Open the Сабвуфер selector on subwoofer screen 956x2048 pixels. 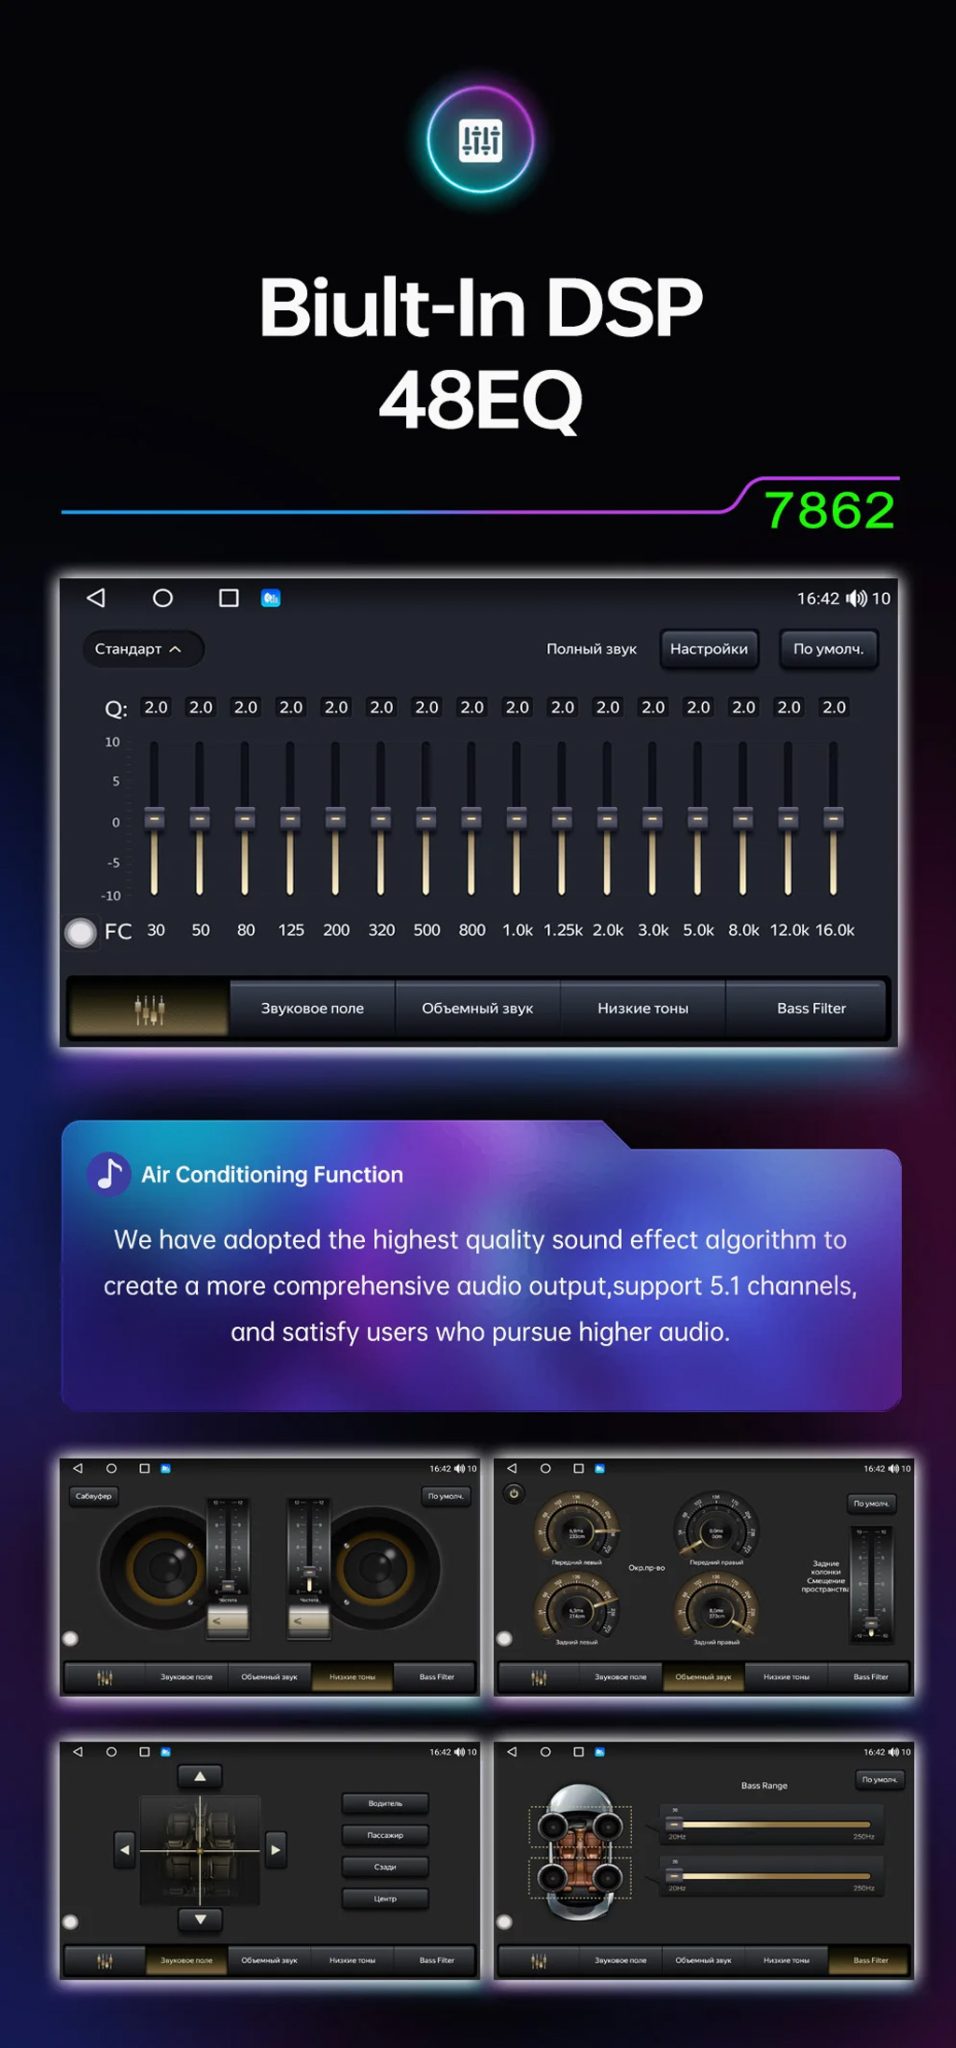click(x=94, y=1496)
